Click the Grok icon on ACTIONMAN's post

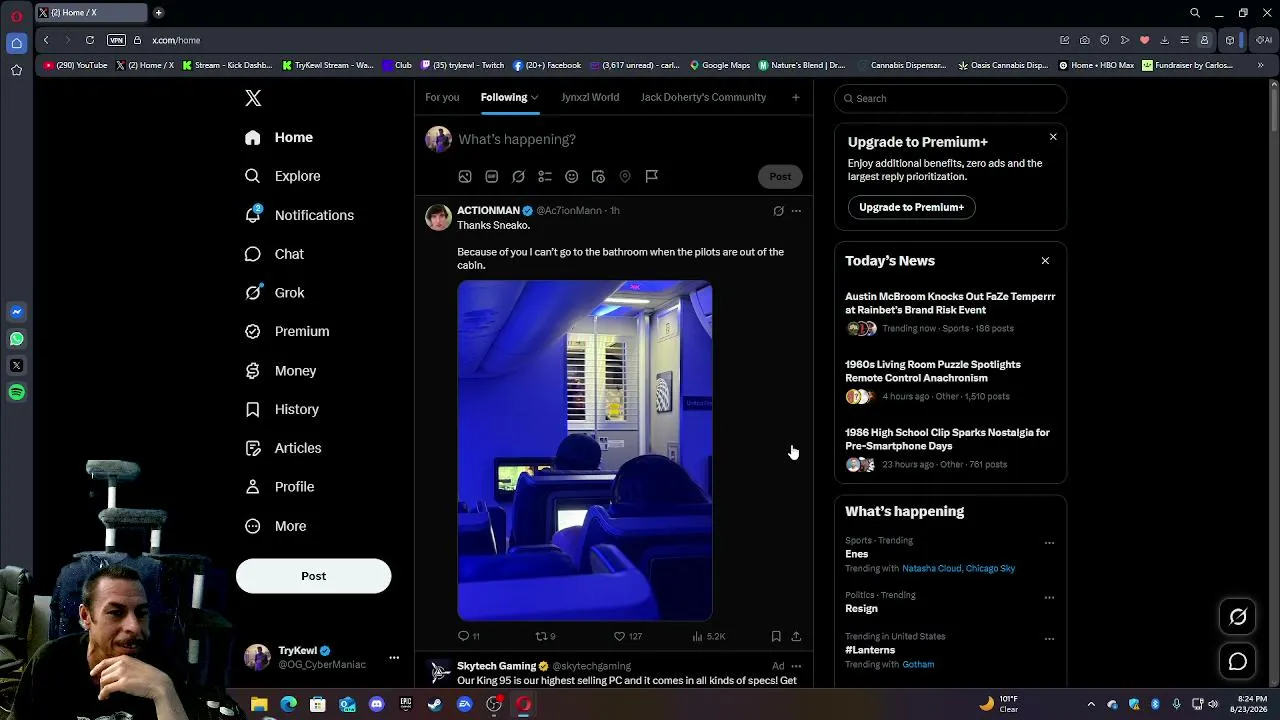click(x=778, y=211)
